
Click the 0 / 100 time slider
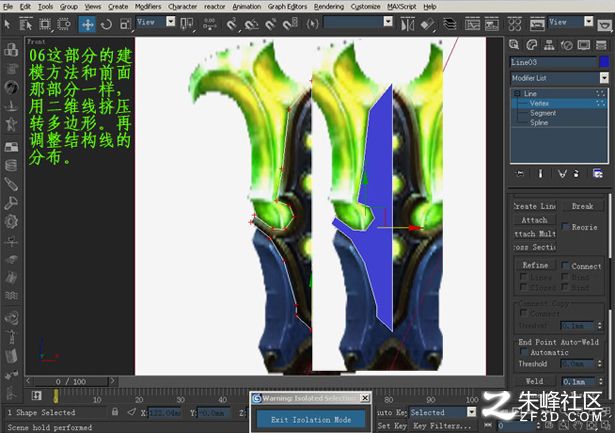(x=71, y=382)
